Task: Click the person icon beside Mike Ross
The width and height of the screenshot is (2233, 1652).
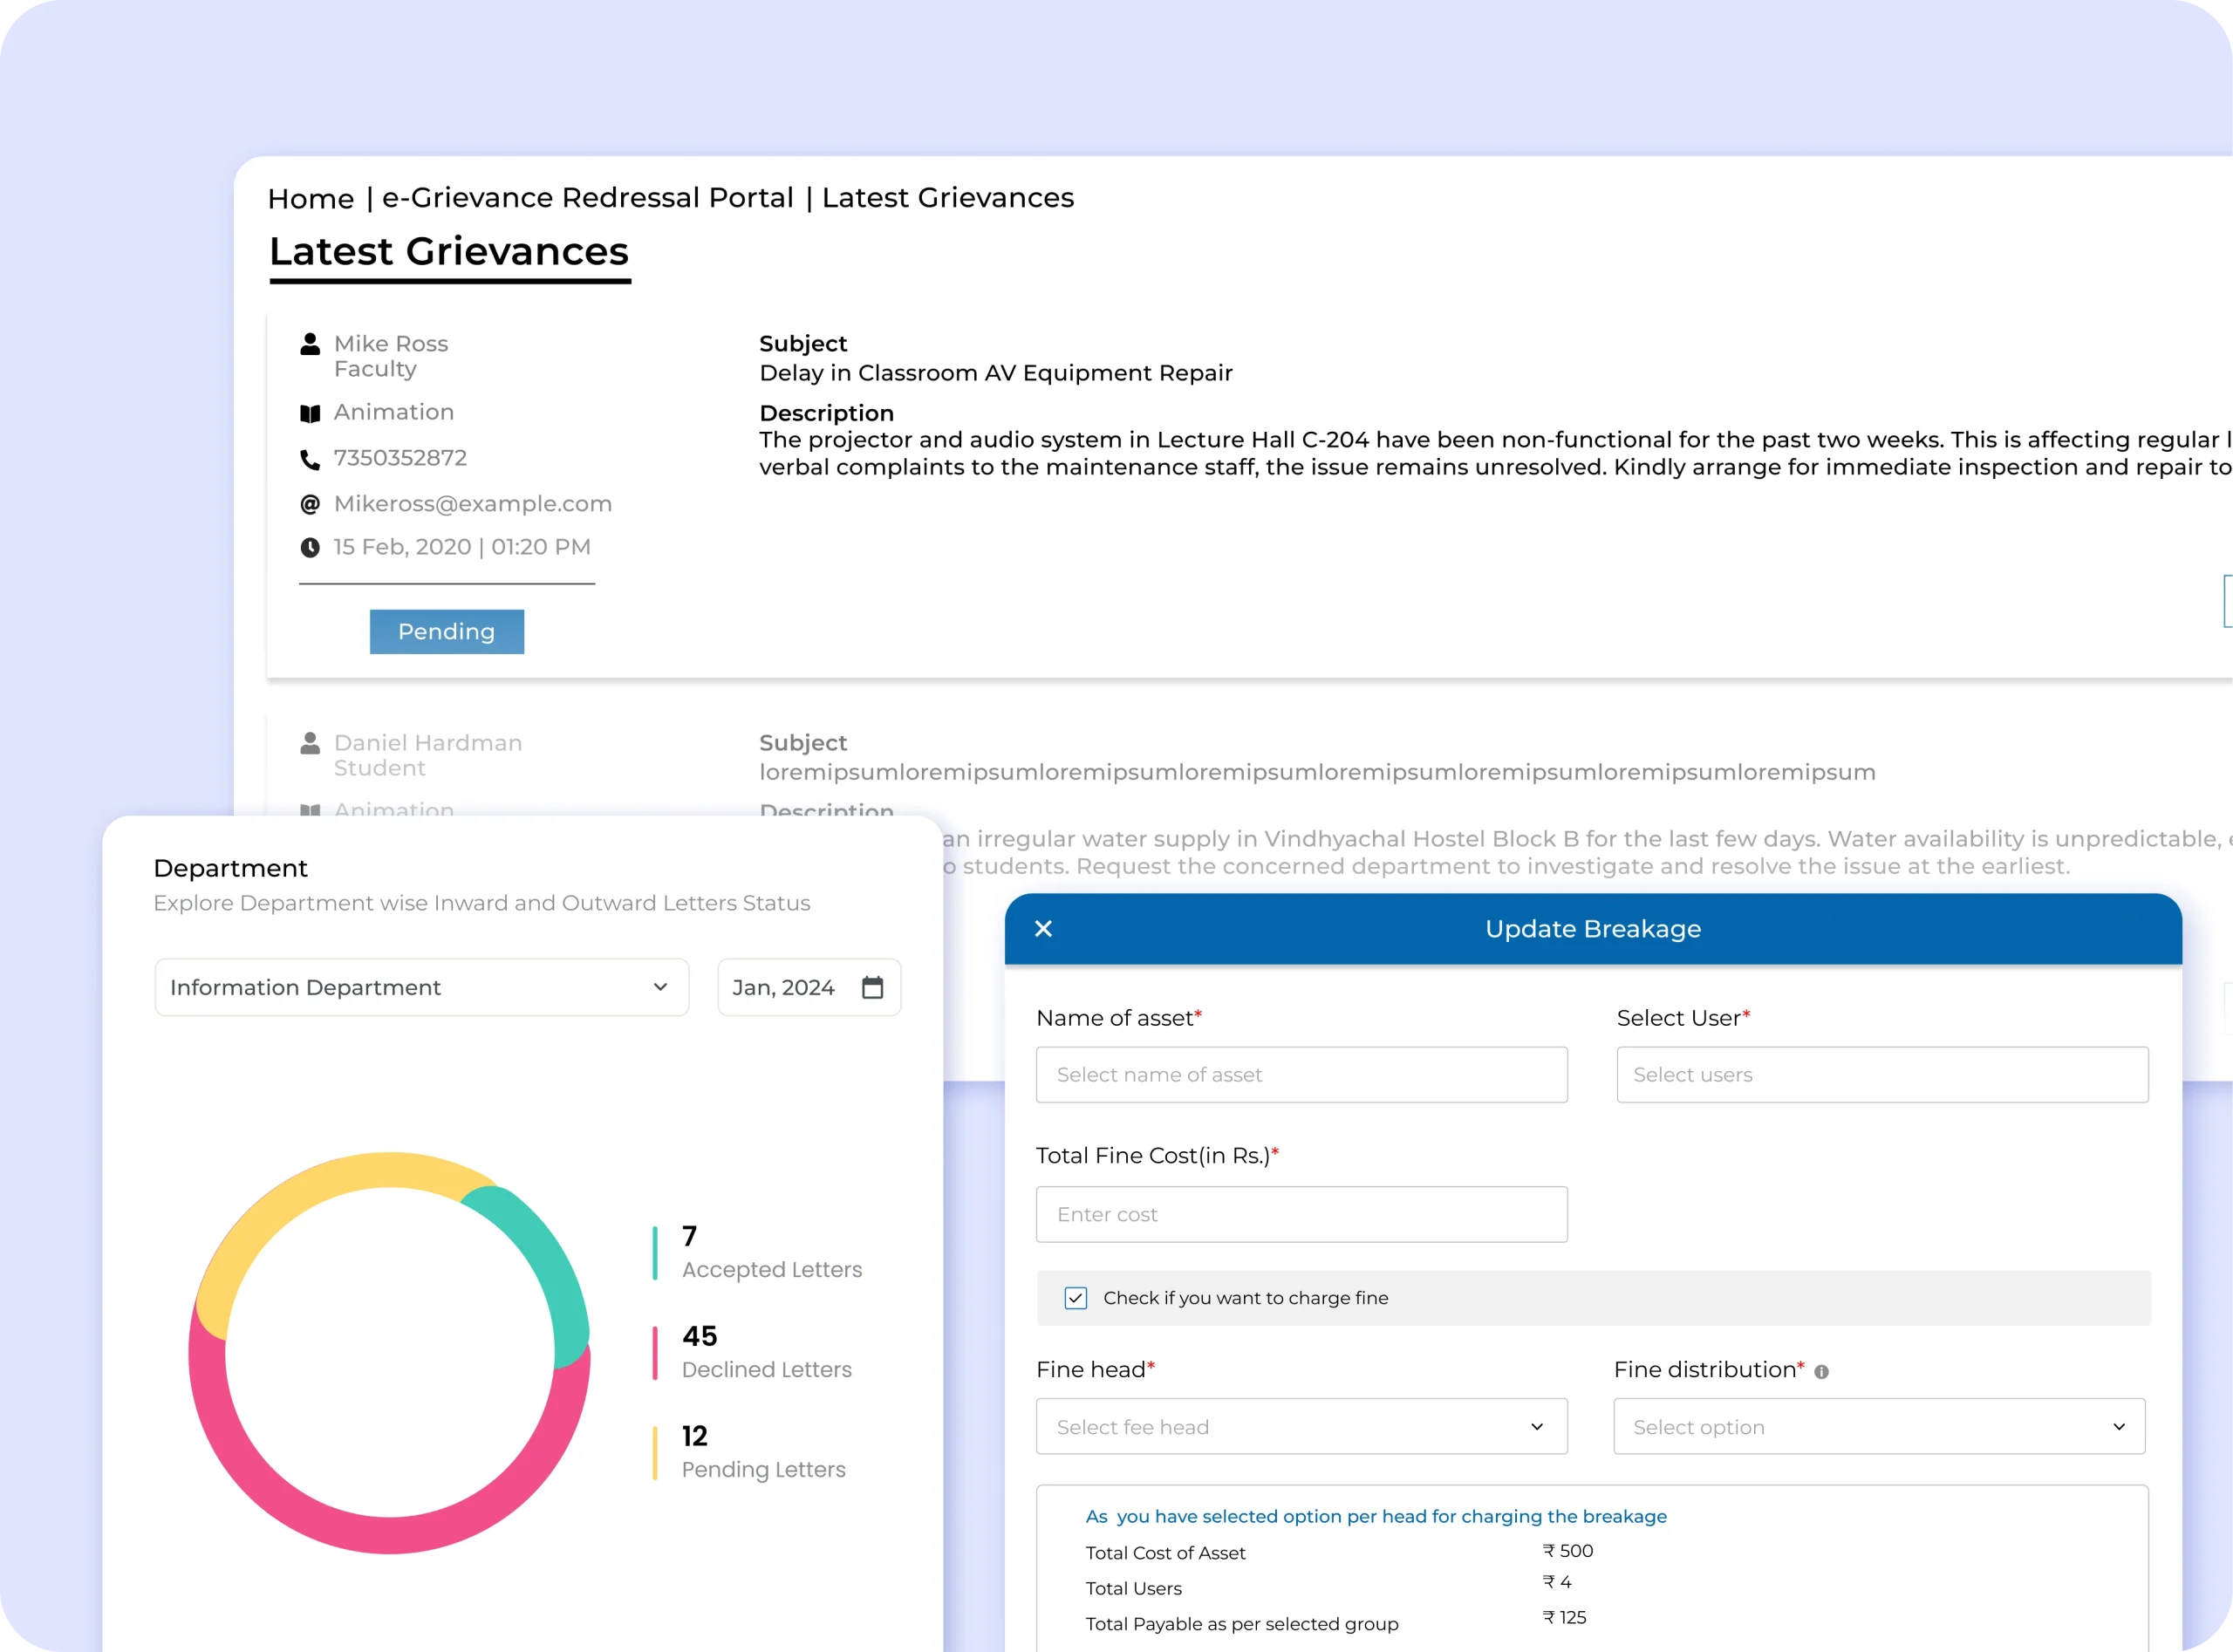Action: 310,345
